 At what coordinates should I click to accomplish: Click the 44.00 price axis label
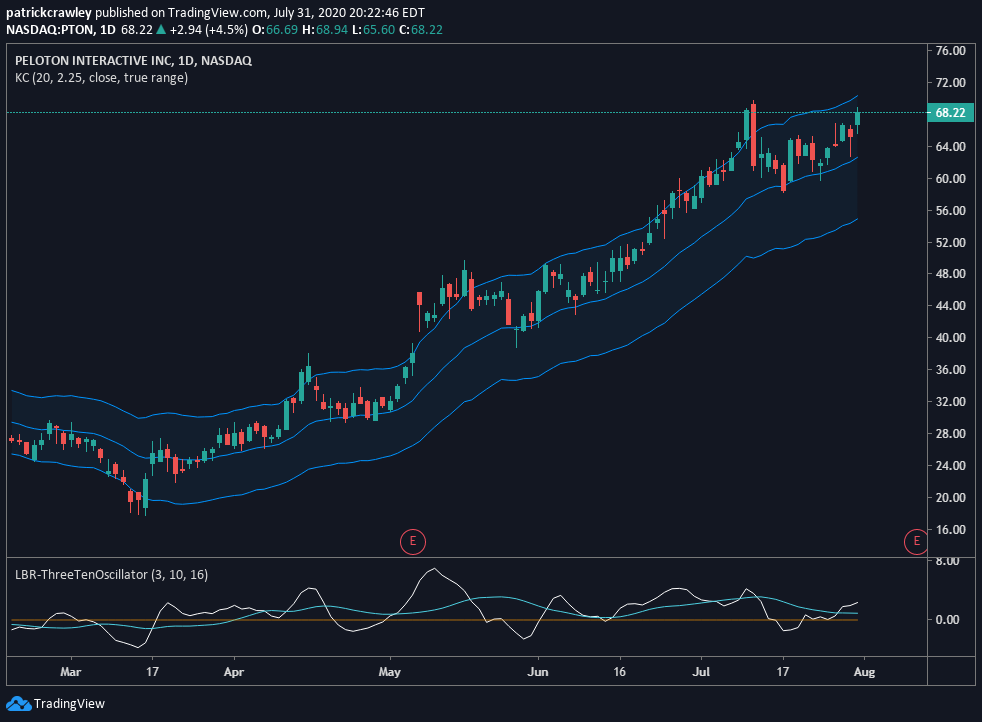coord(950,306)
